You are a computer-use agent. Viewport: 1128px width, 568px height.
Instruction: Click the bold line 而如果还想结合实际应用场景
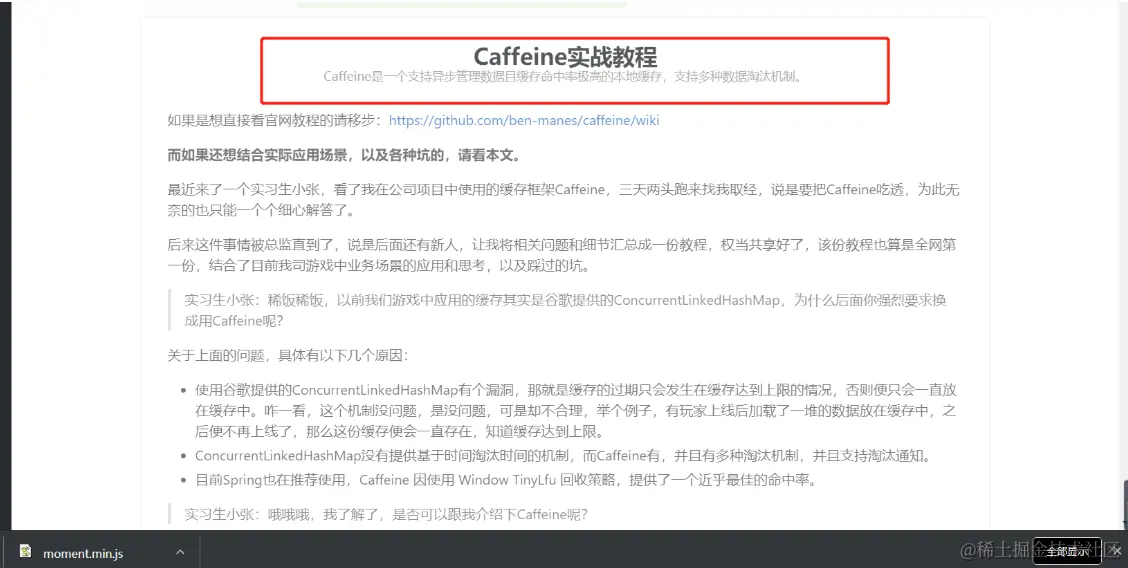[344, 155]
